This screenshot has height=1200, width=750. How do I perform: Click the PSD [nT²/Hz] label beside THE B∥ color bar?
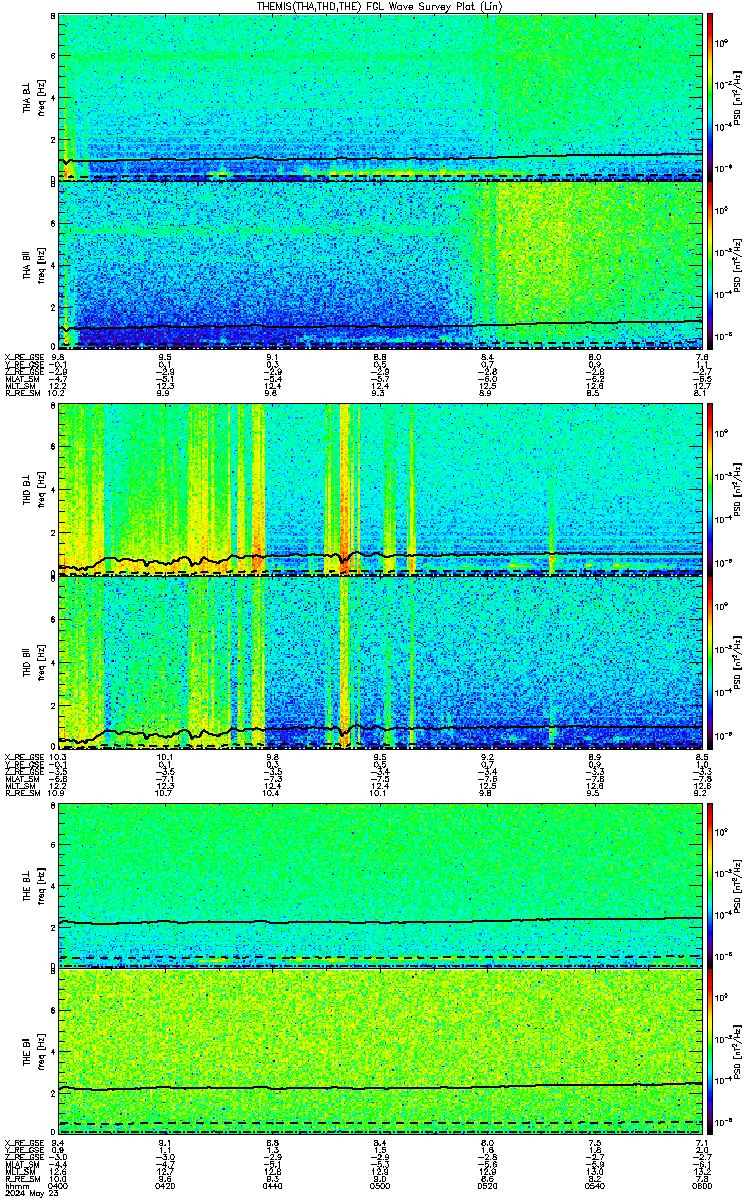[x=737, y=1053]
